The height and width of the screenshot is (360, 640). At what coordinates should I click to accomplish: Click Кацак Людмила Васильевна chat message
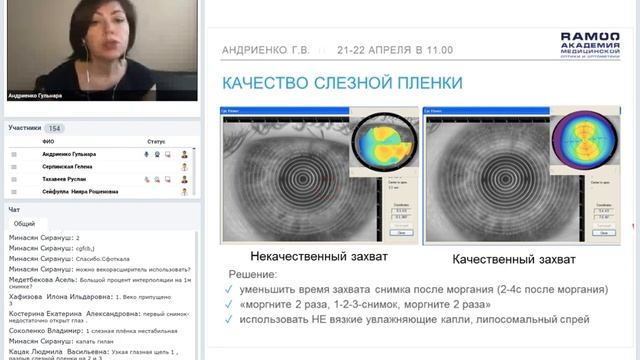coord(93,354)
